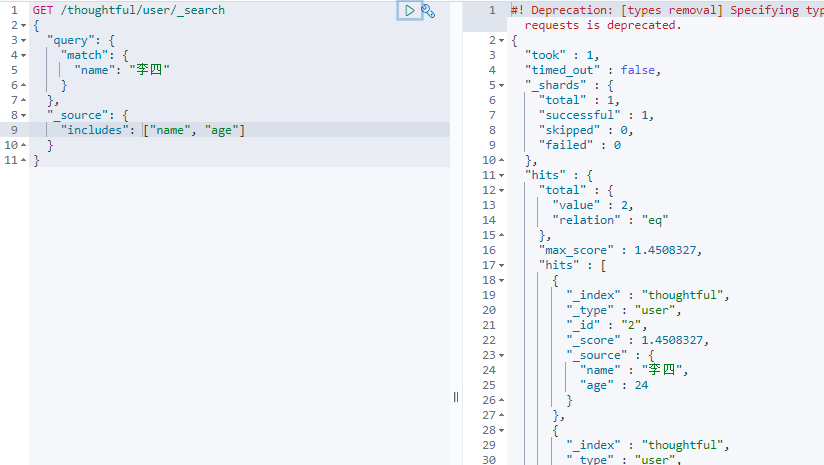Collapse "_shards" block in response line 5
The image size is (824, 465).
501,86
